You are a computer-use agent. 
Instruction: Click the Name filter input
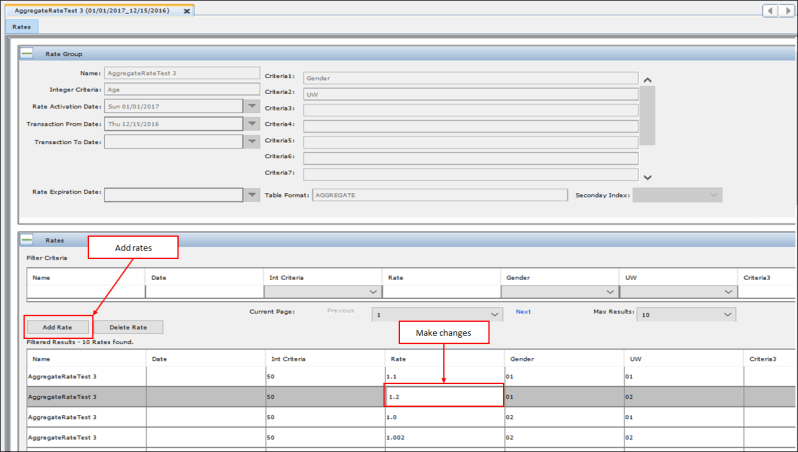pyautogui.click(x=86, y=292)
